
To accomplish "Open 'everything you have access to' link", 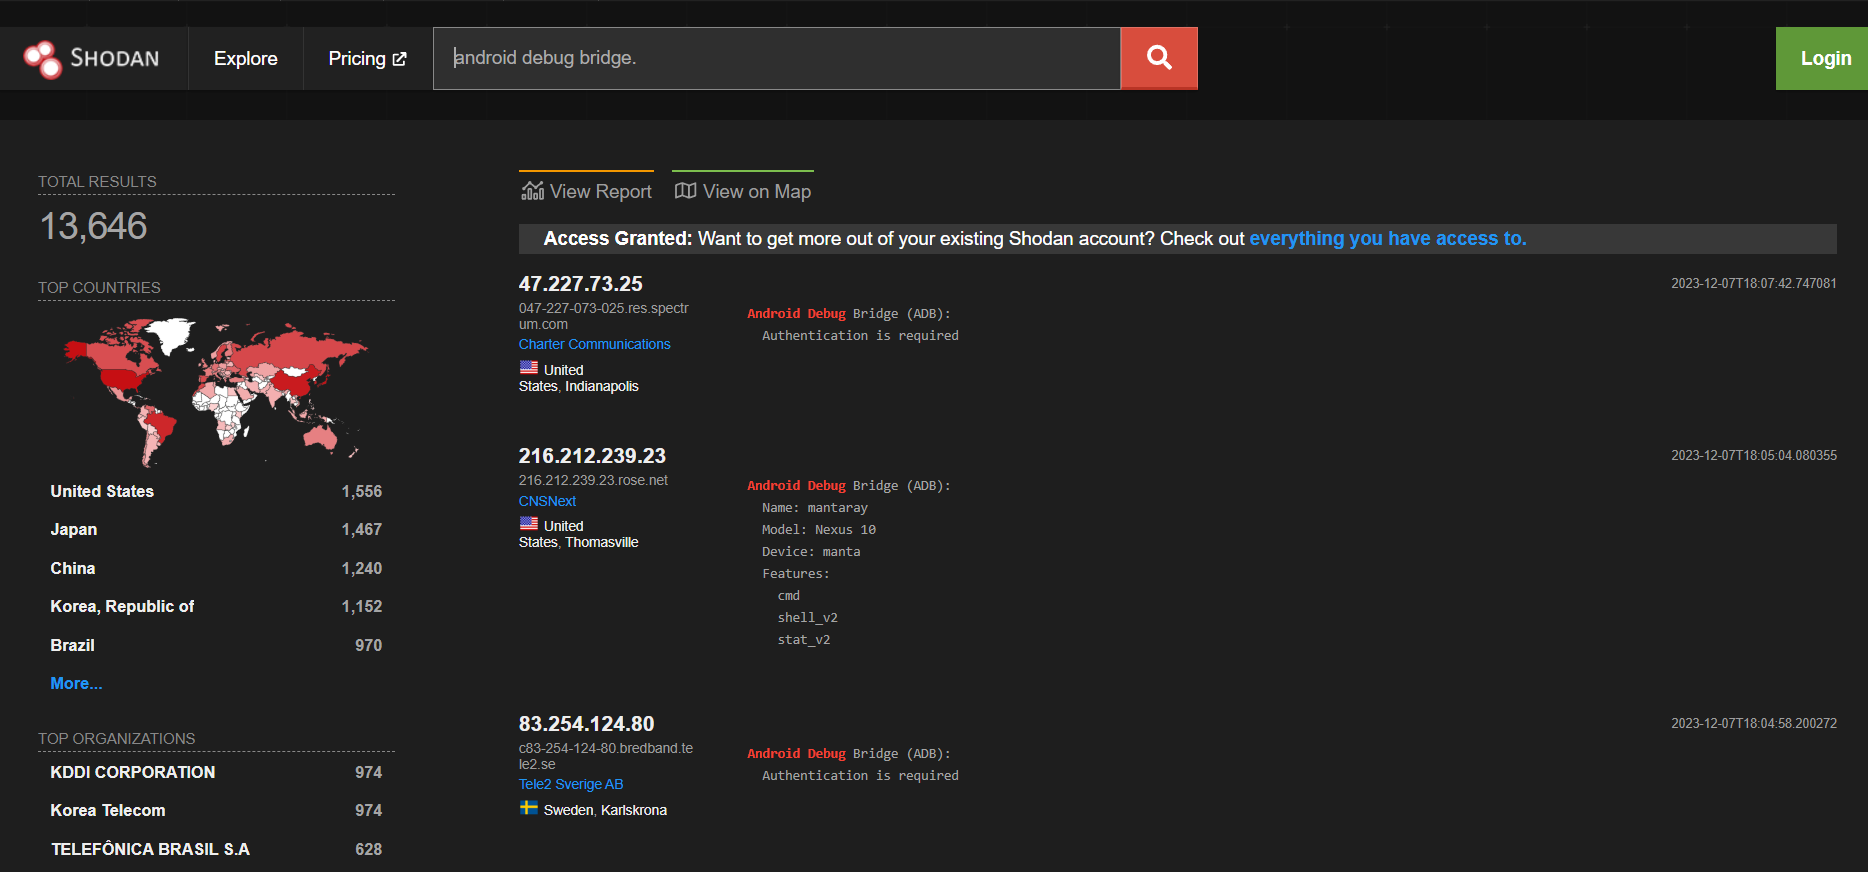I will click(1387, 239).
